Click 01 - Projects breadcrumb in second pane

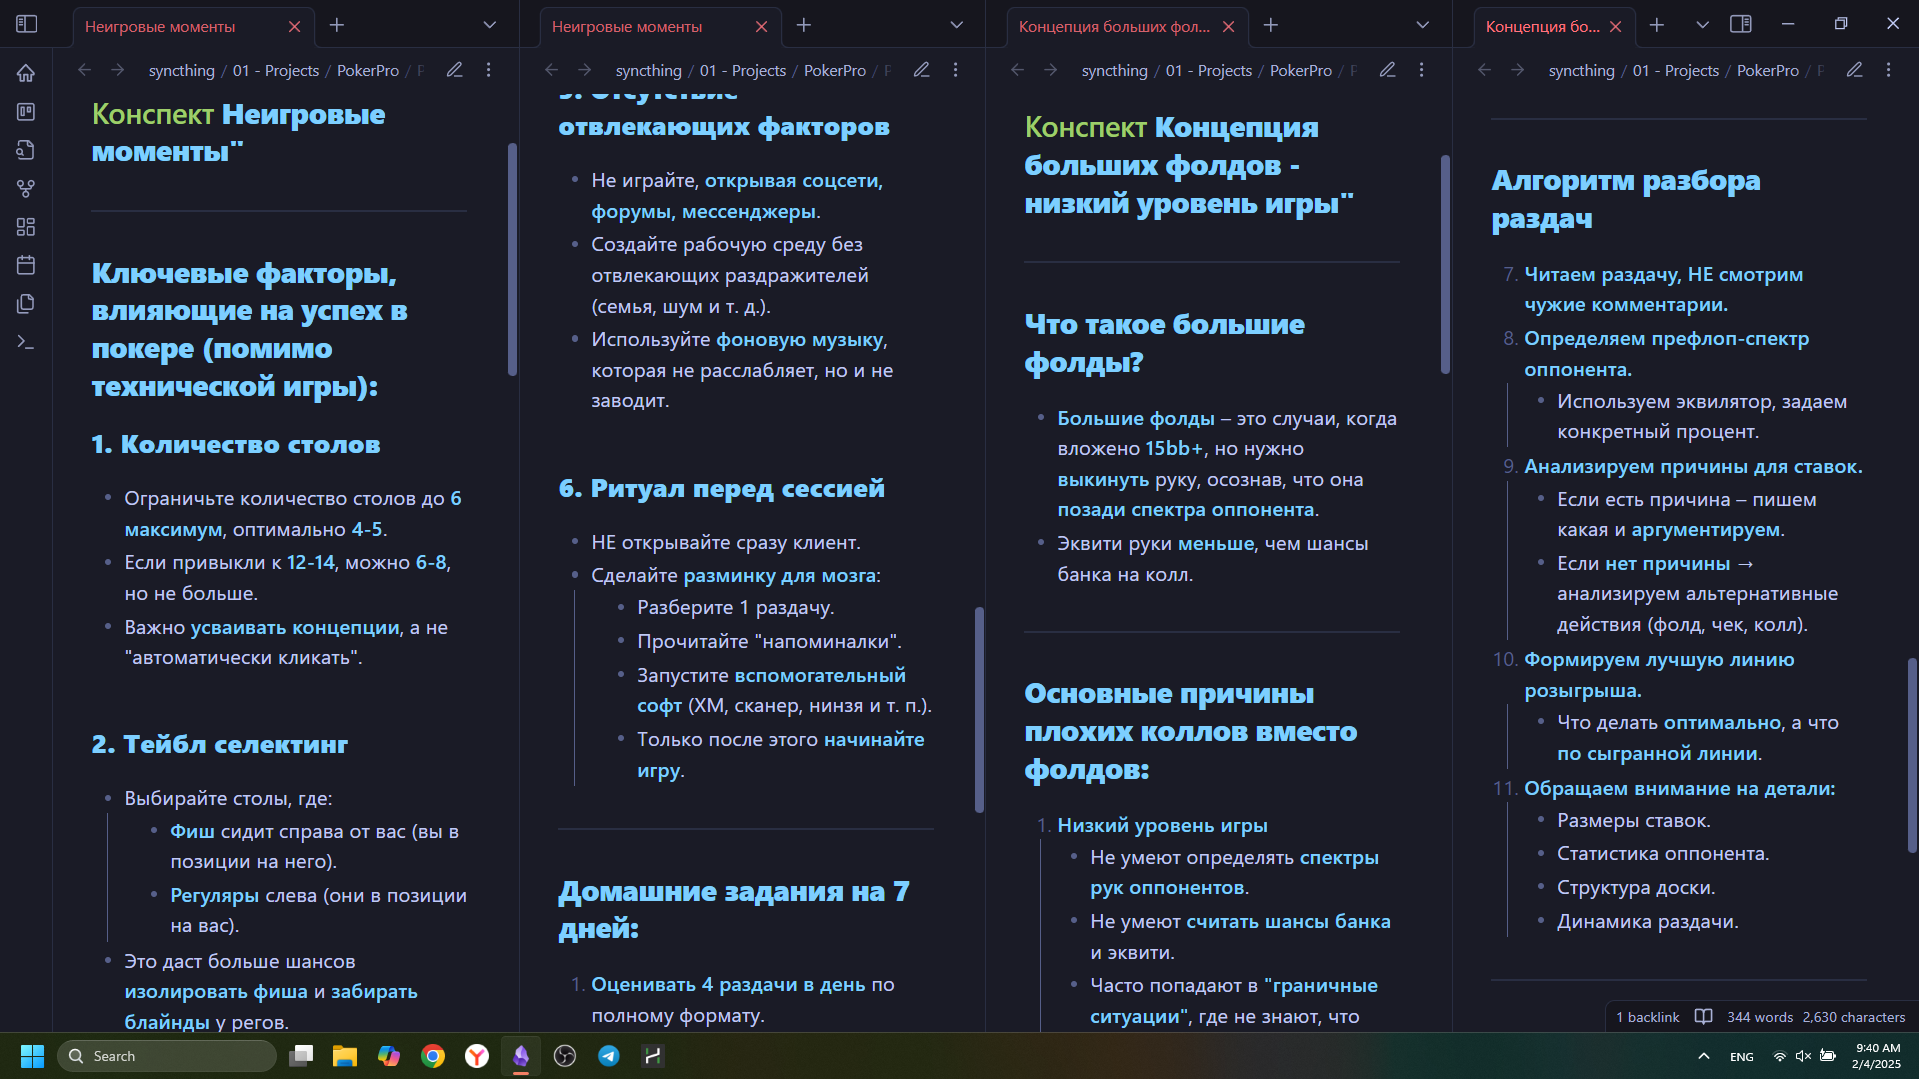coord(743,71)
